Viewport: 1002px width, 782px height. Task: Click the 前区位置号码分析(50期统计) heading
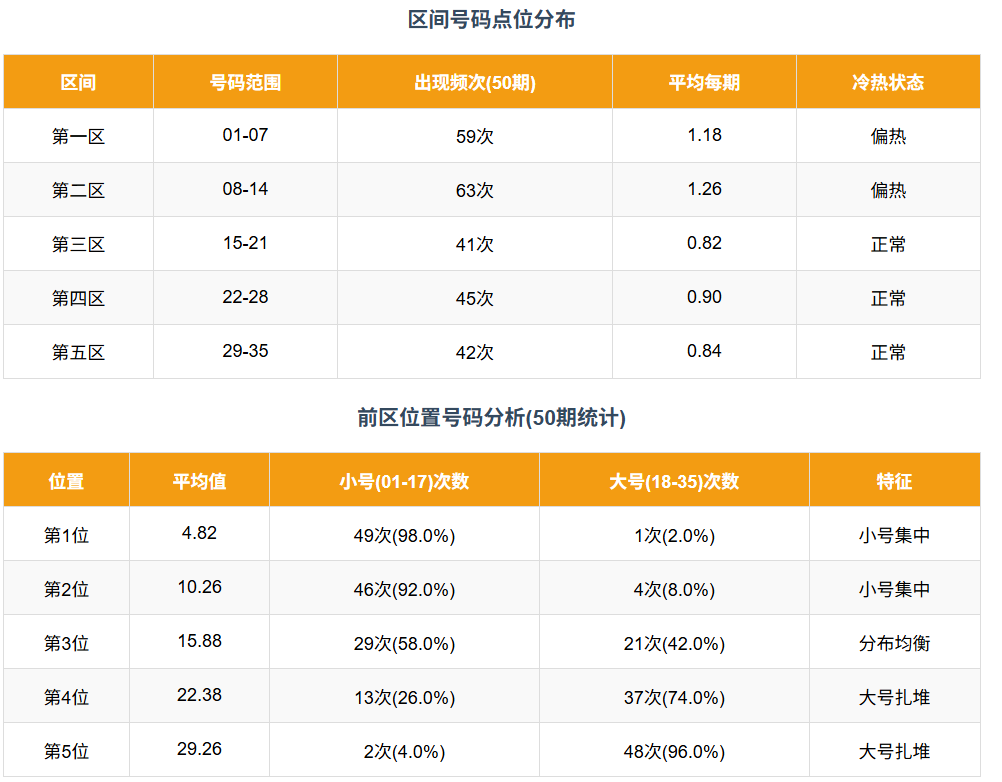492,418
